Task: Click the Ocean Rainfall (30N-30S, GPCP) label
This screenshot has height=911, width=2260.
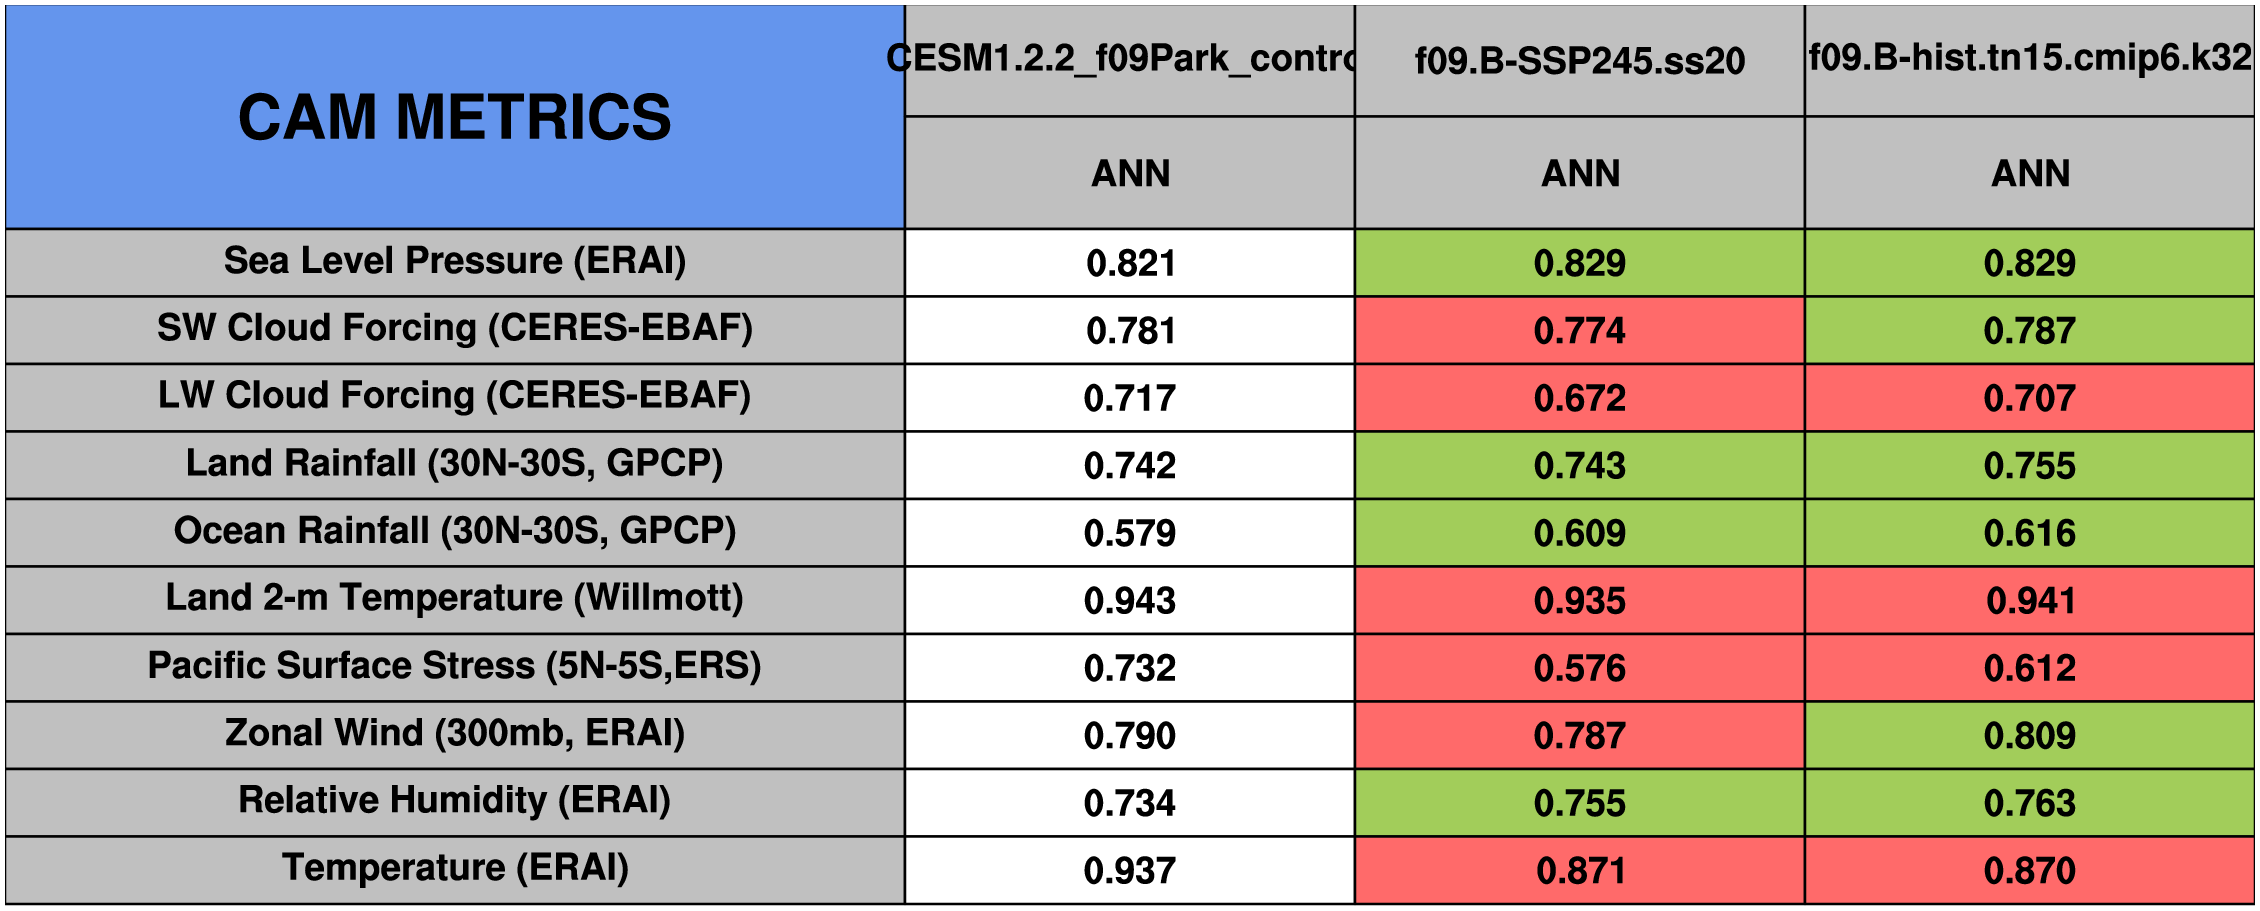Action: coord(455,530)
